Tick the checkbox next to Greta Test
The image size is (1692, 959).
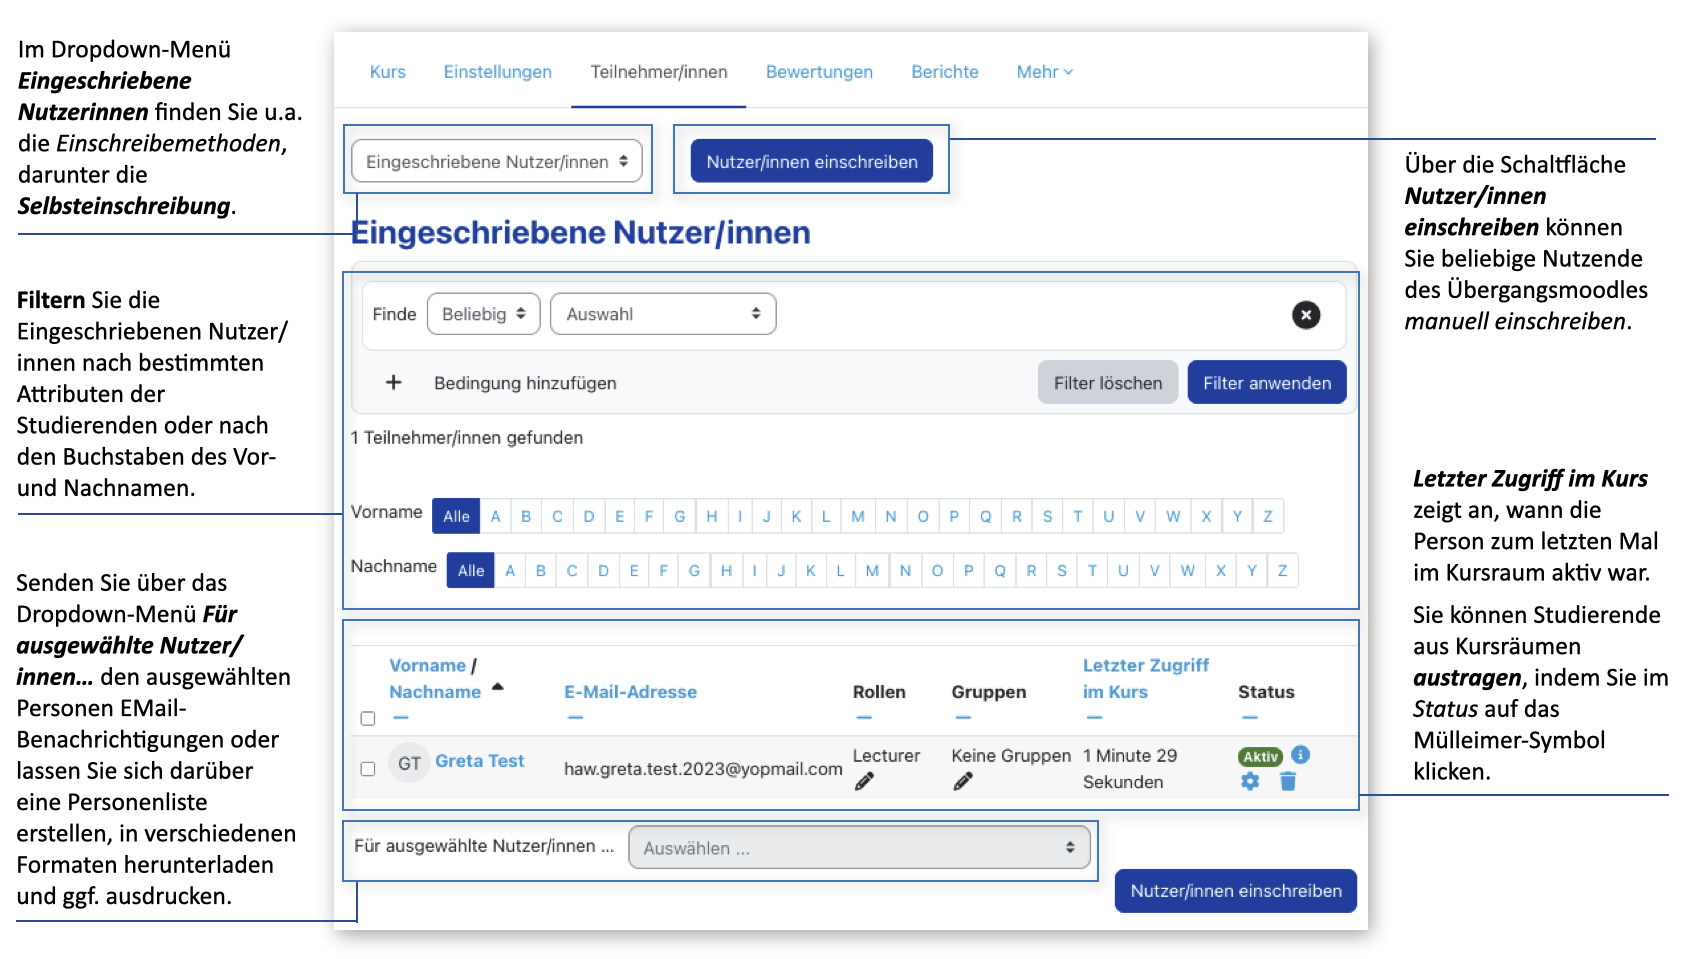click(x=368, y=769)
